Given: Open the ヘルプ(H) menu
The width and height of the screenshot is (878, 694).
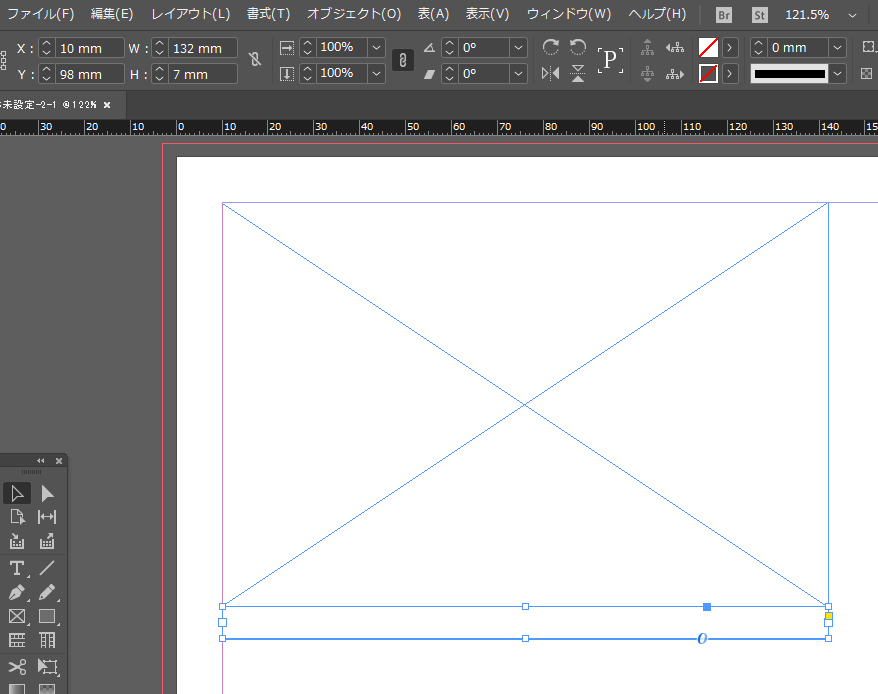Looking at the screenshot, I should click(x=657, y=14).
